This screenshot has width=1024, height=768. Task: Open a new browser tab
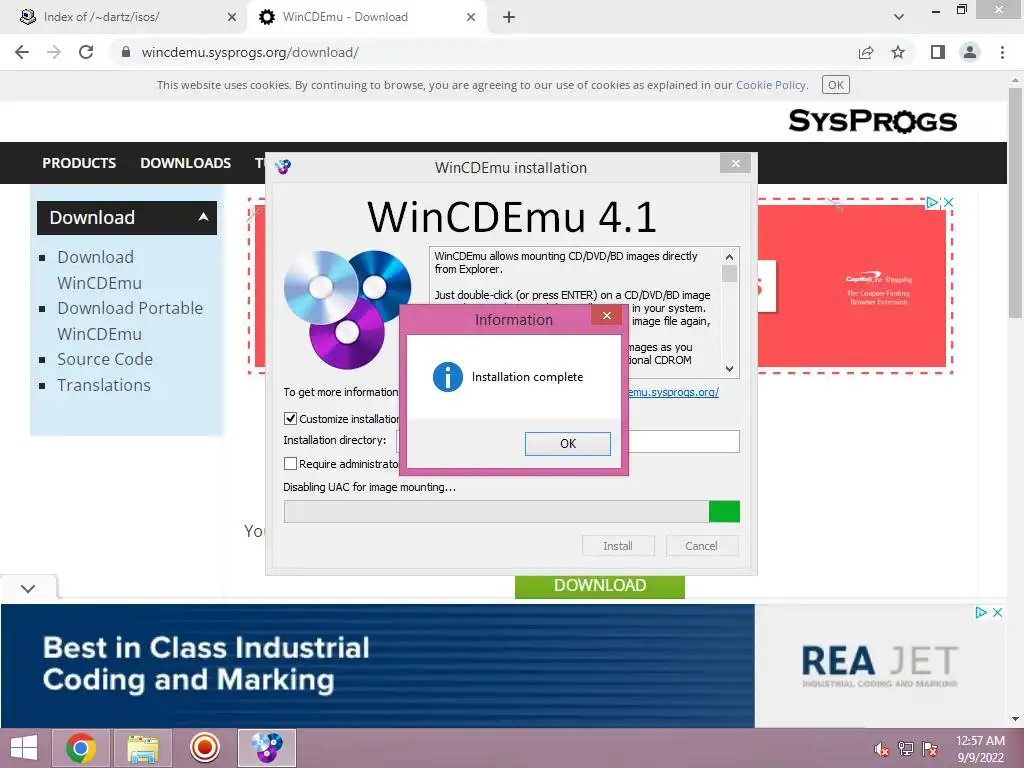click(x=509, y=17)
